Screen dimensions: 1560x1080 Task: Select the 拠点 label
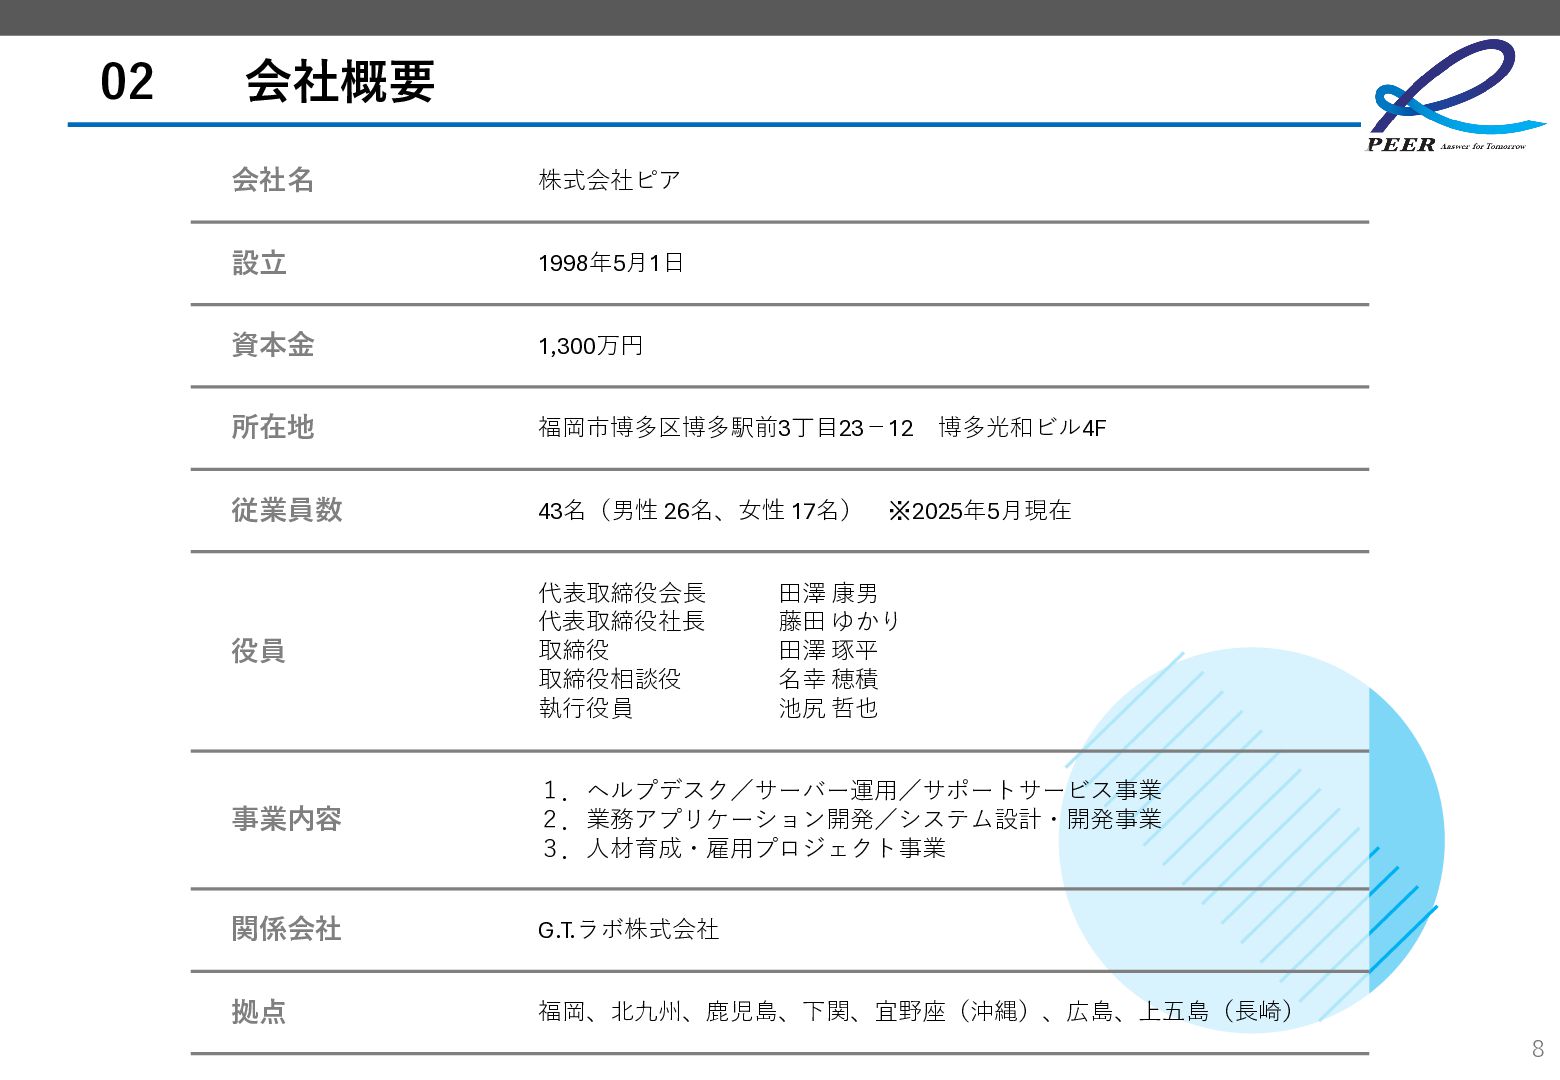[259, 1012]
